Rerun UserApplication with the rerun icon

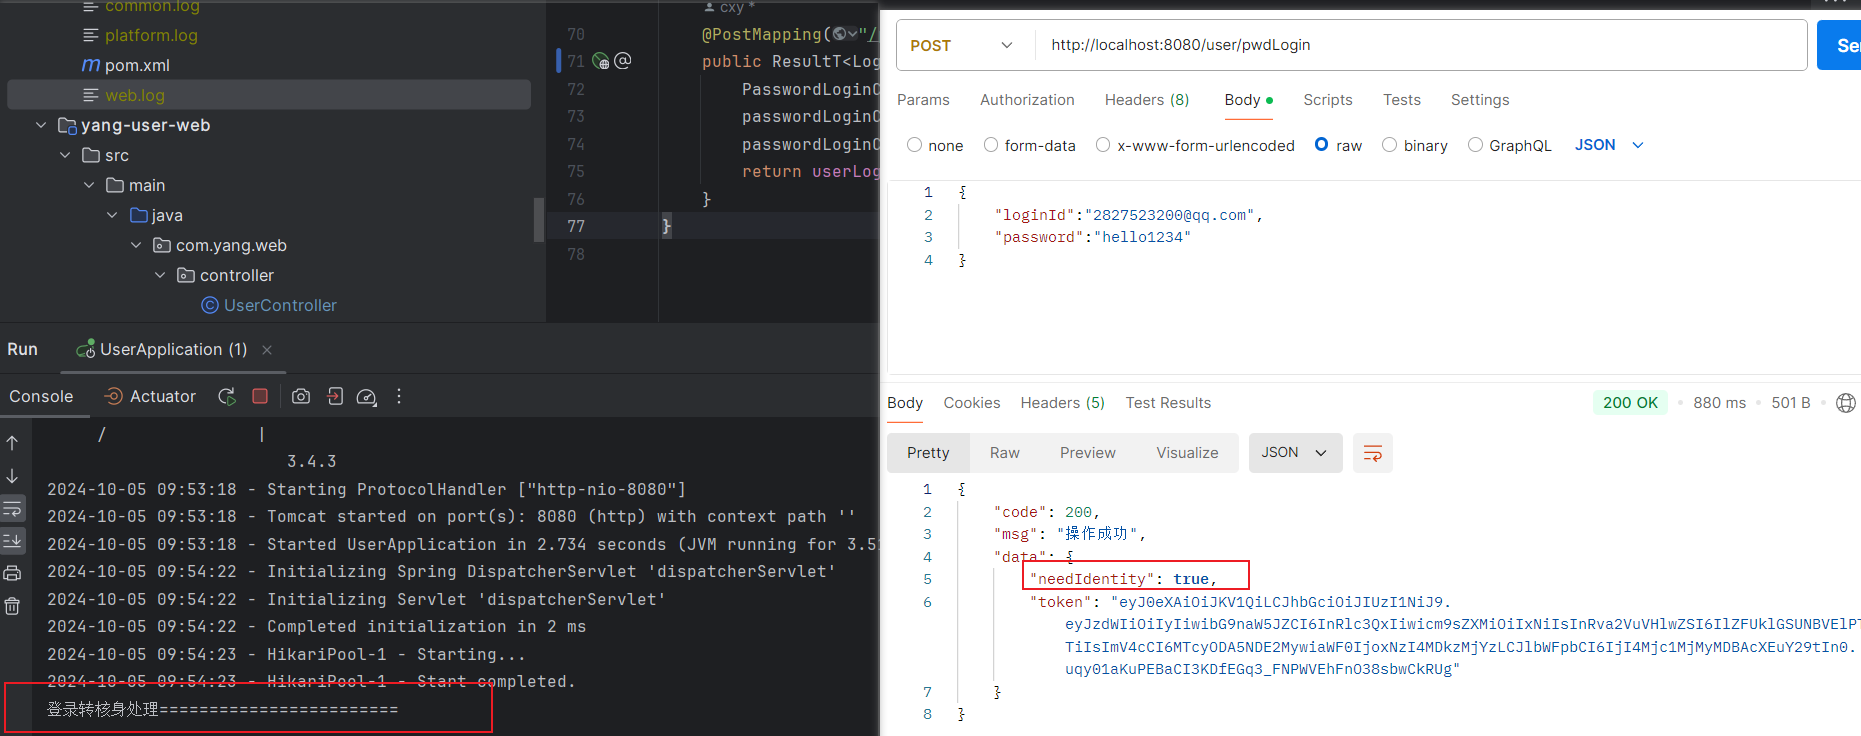(x=227, y=397)
